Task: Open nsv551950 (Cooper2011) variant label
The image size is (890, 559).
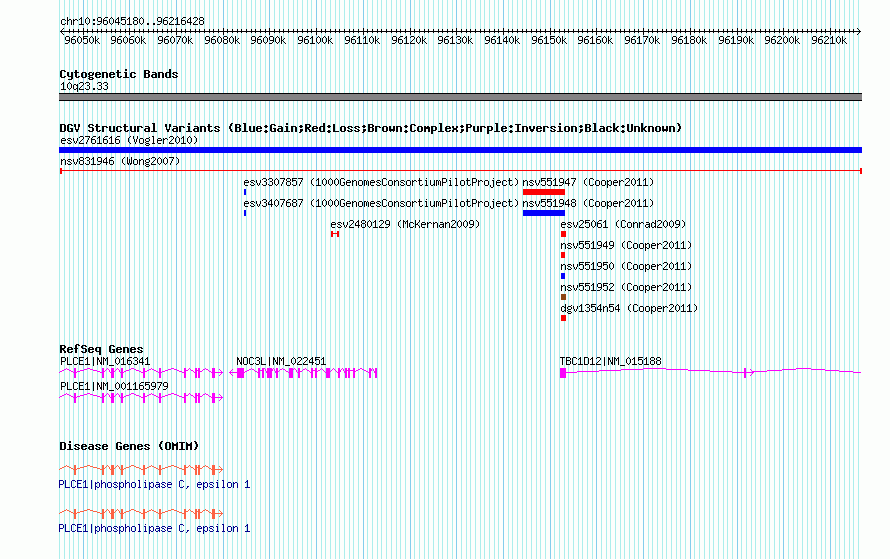Action: (626, 266)
